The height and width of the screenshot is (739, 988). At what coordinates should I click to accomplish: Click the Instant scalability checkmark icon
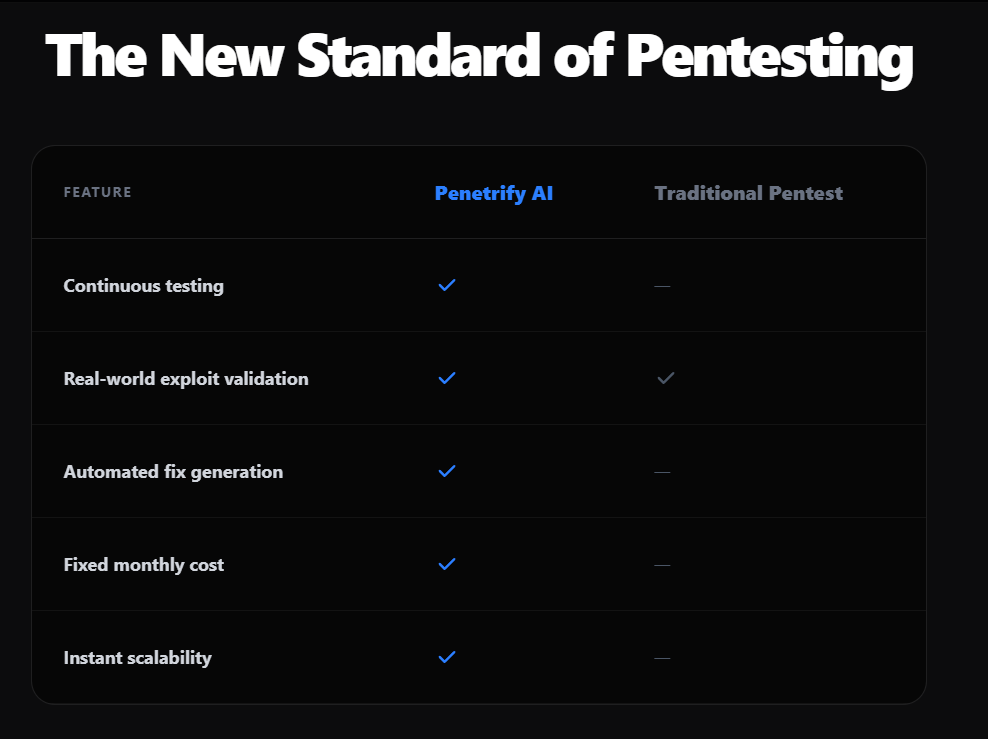point(446,657)
